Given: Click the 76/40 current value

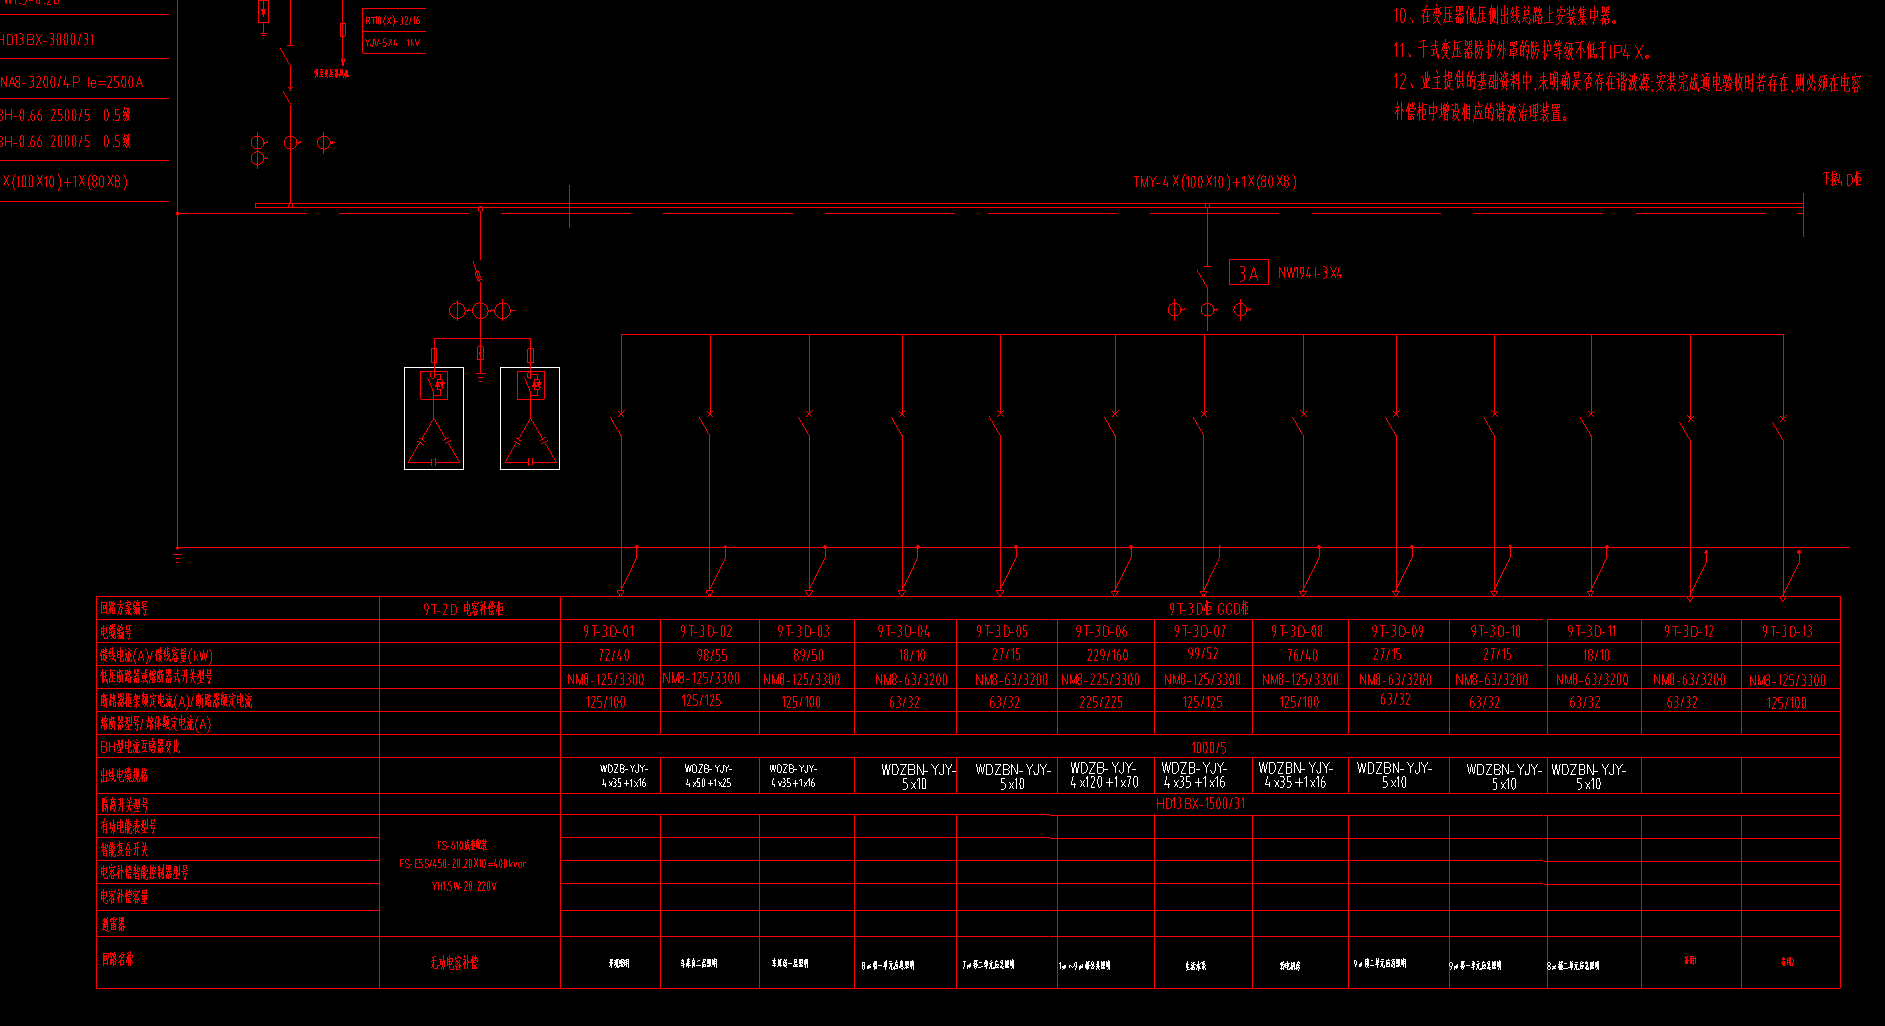Looking at the screenshot, I should click(x=1302, y=656).
